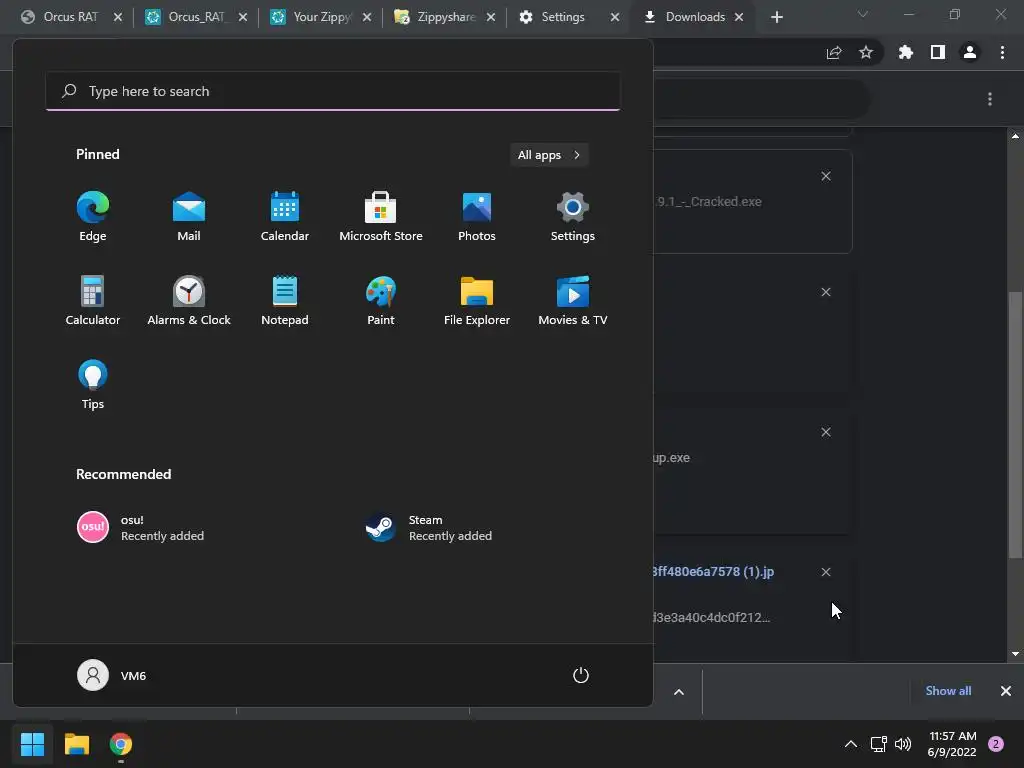Click the scrollbar up arrow

click(x=1015, y=136)
